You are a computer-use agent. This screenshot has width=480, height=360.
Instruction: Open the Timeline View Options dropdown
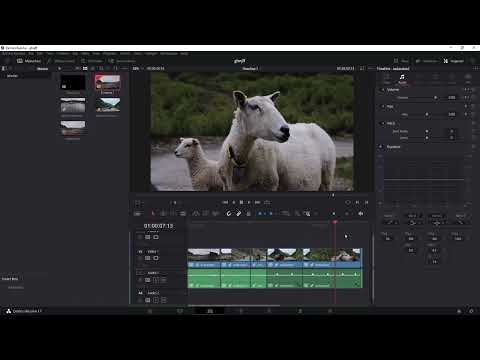138,213
